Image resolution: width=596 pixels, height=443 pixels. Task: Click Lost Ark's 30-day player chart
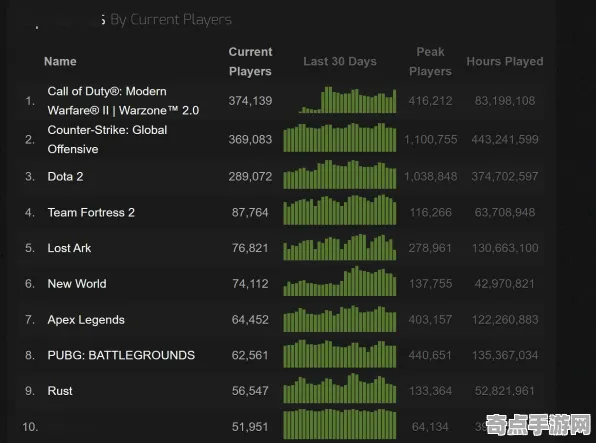pos(340,247)
